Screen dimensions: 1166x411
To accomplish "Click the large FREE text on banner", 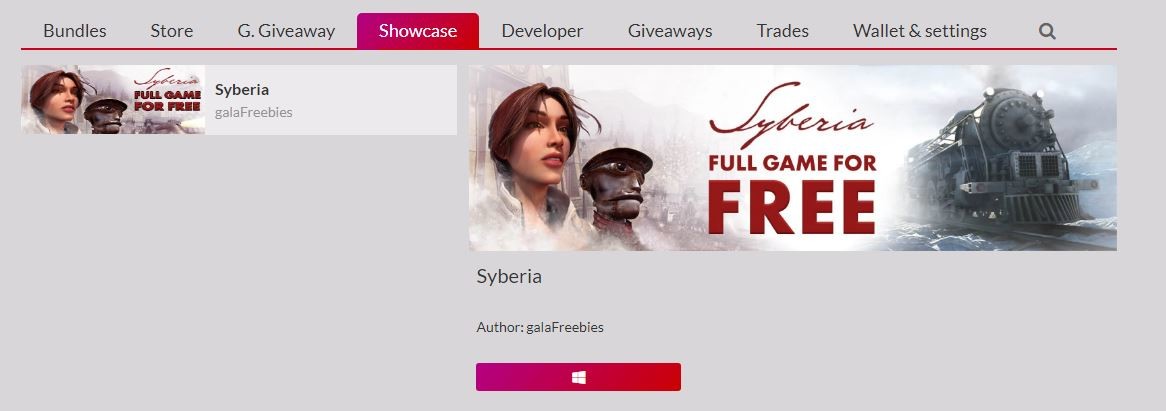I will point(791,207).
